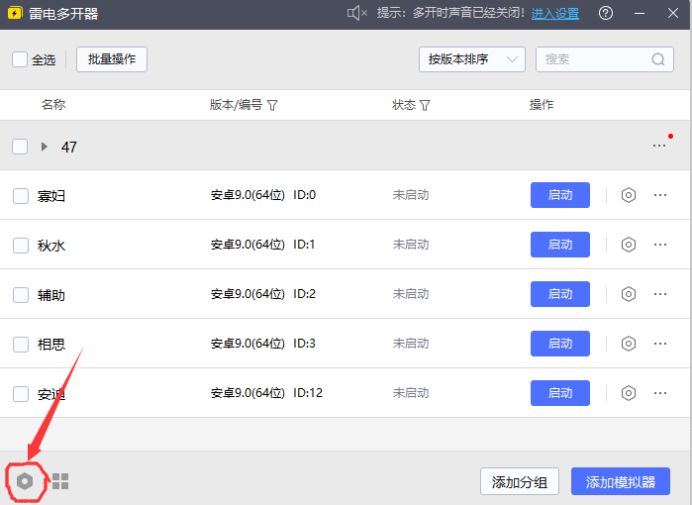Open the 进入设置 link
This screenshot has width=692, height=505.
[x=555, y=14]
